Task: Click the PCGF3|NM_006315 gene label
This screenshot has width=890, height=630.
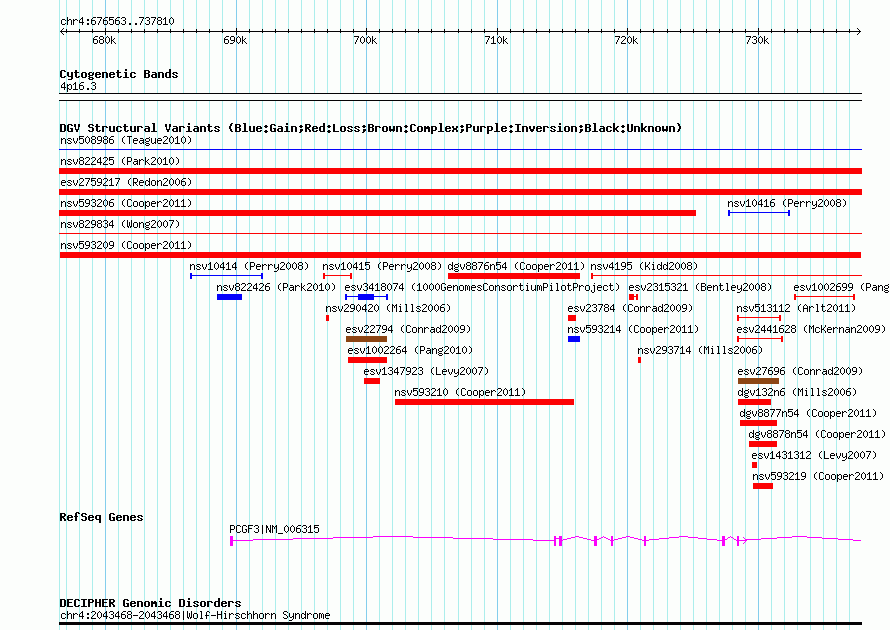Action: point(274,529)
